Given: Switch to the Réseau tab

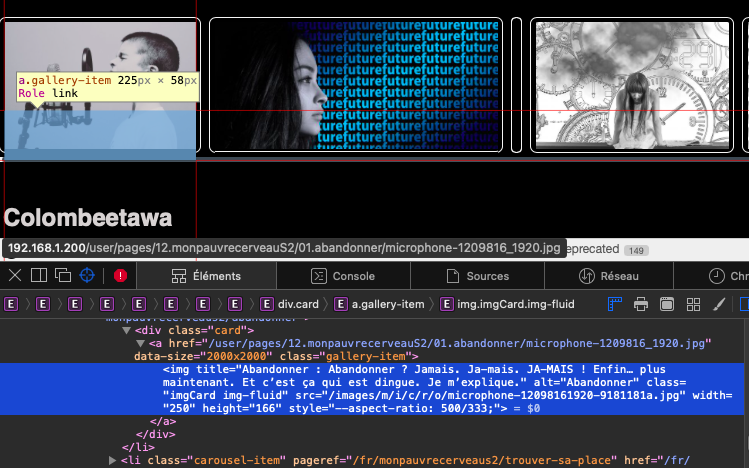Looking at the screenshot, I should tap(609, 276).
